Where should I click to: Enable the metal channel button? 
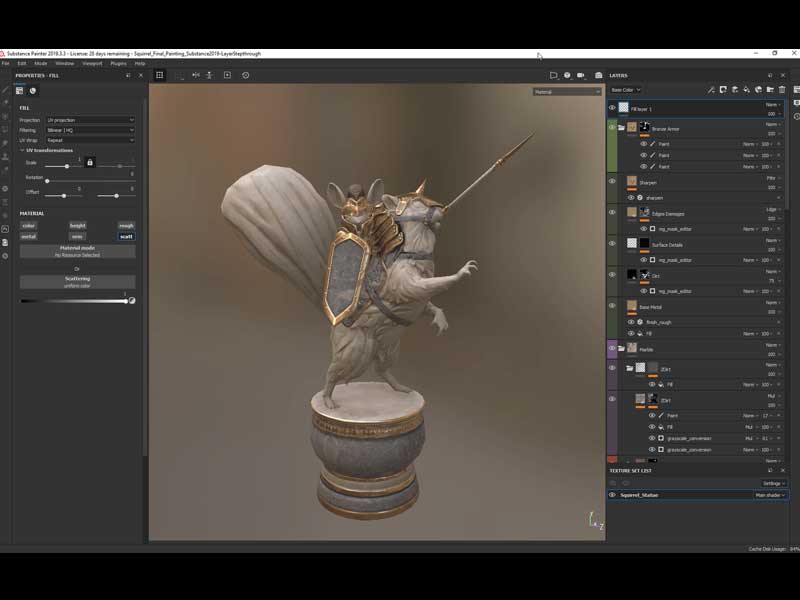point(29,236)
